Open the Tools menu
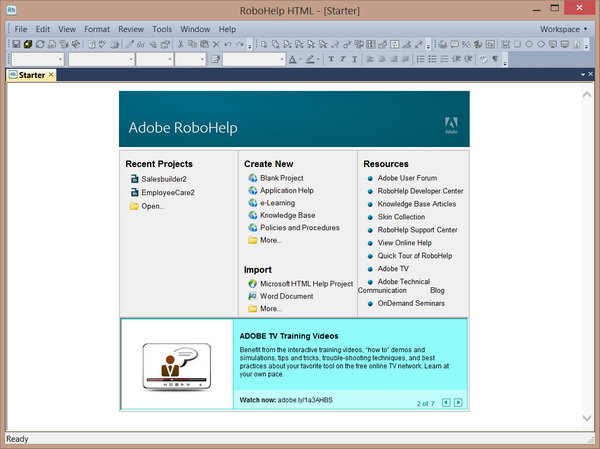 162,29
